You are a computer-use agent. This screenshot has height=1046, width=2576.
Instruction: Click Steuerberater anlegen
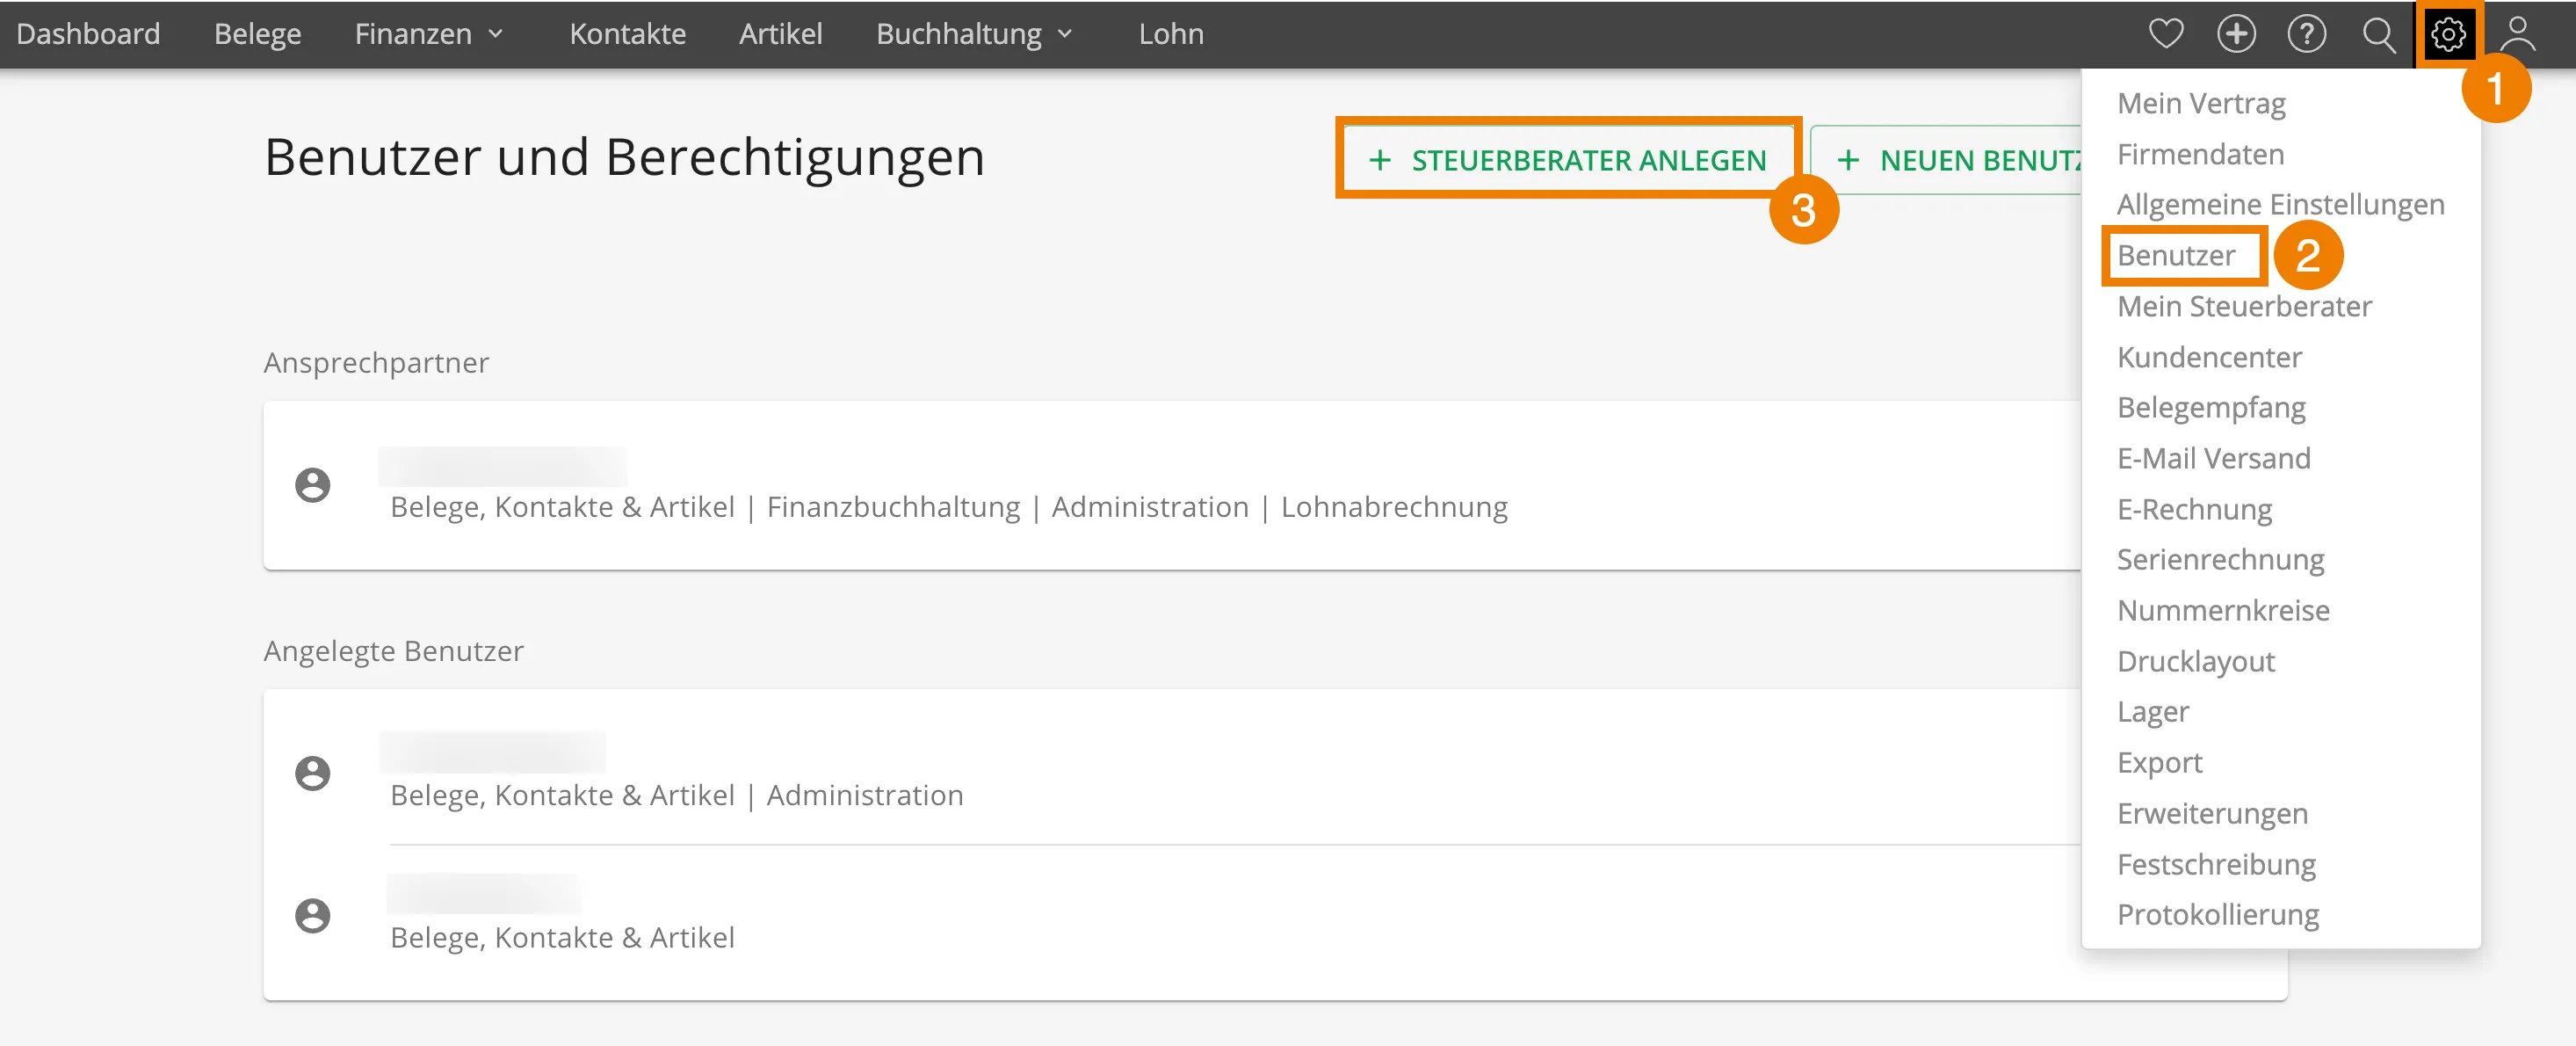[x=1567, y=158]
